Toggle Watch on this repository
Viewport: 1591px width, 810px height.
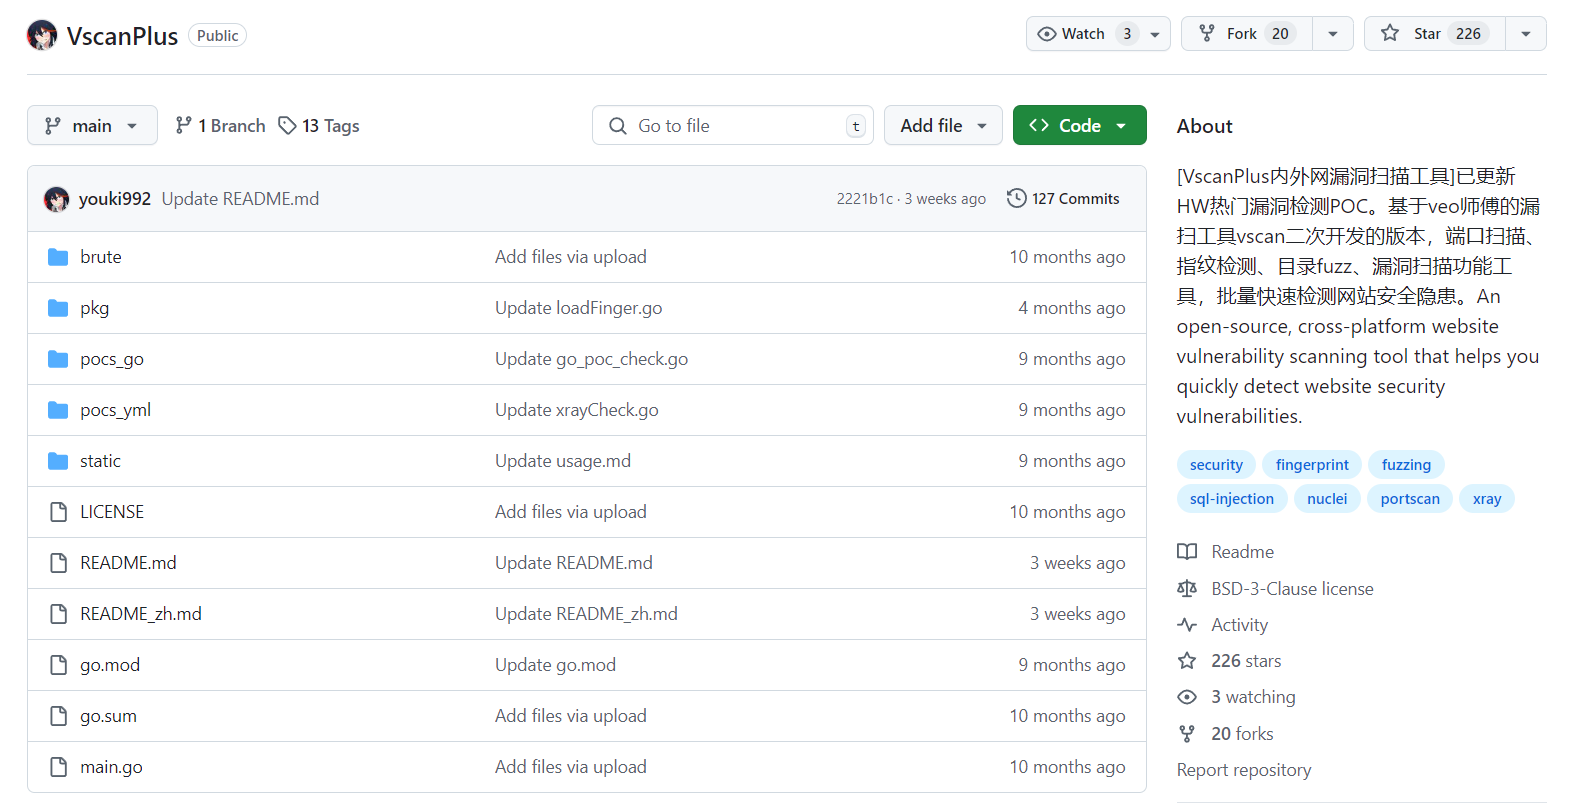(1084, 34)
